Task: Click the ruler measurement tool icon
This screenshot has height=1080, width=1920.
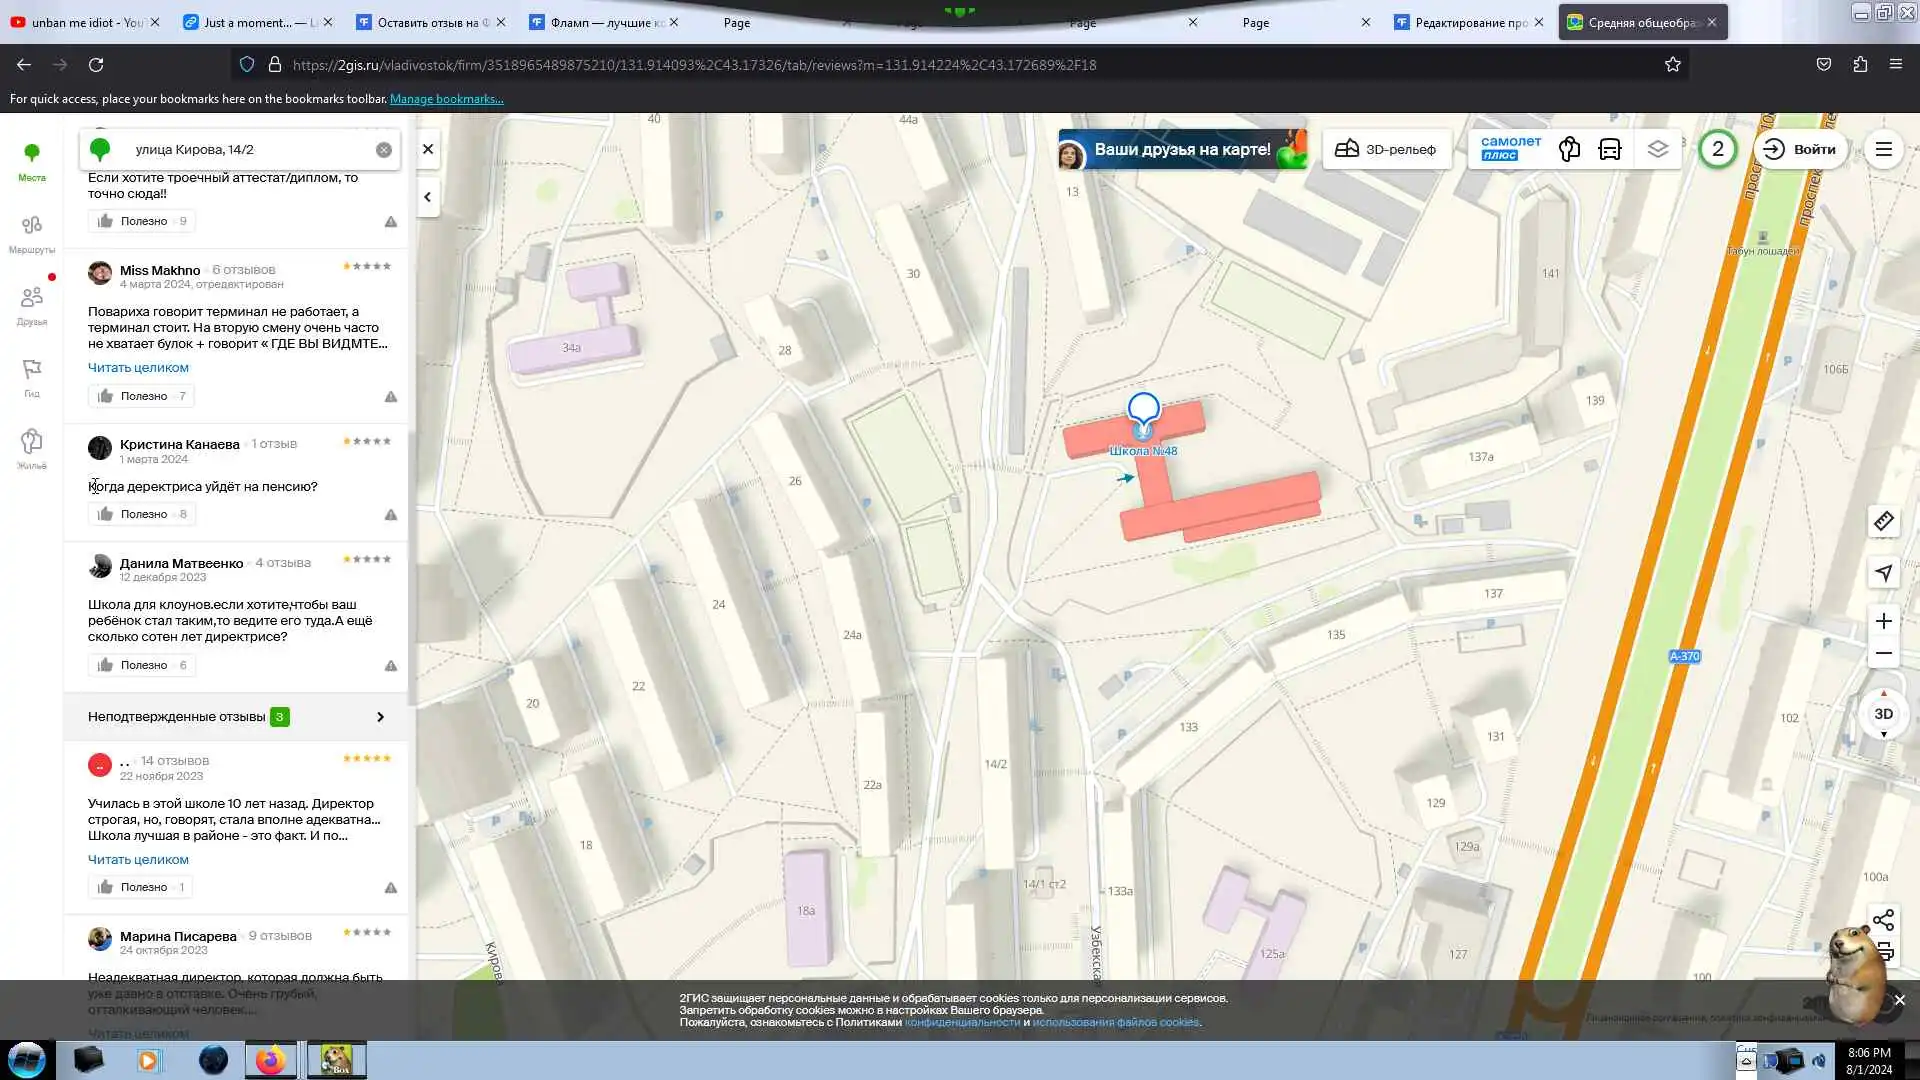Action: tap(1883, 521)
